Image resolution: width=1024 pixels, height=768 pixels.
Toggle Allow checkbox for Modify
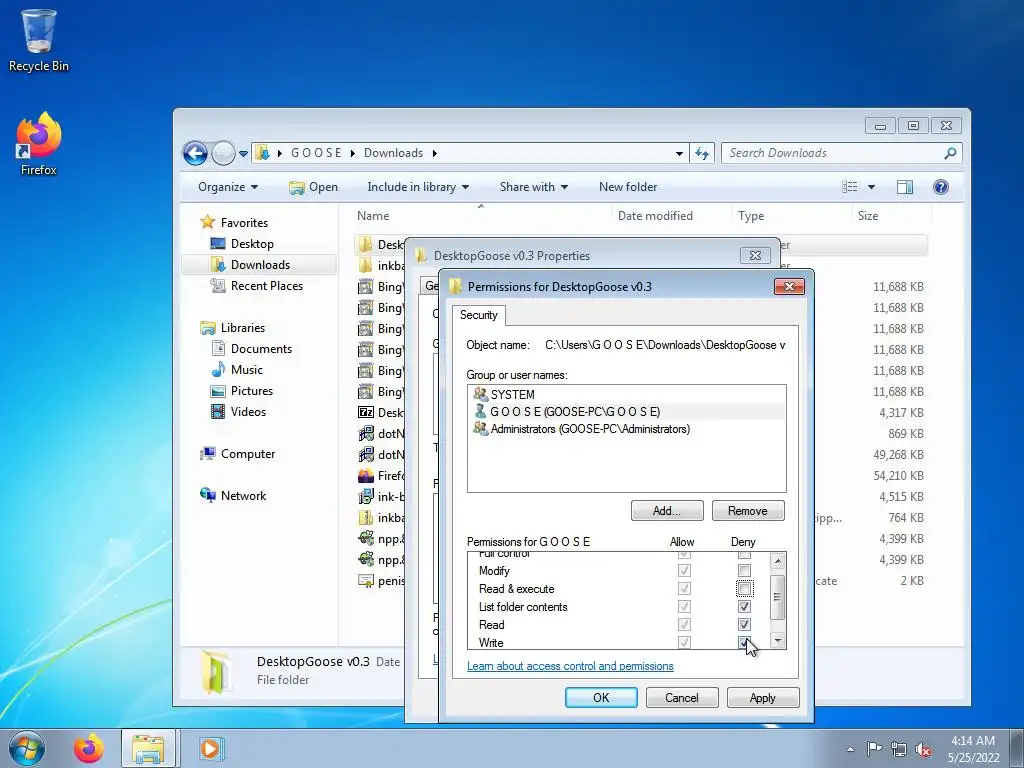coord(684,571)
